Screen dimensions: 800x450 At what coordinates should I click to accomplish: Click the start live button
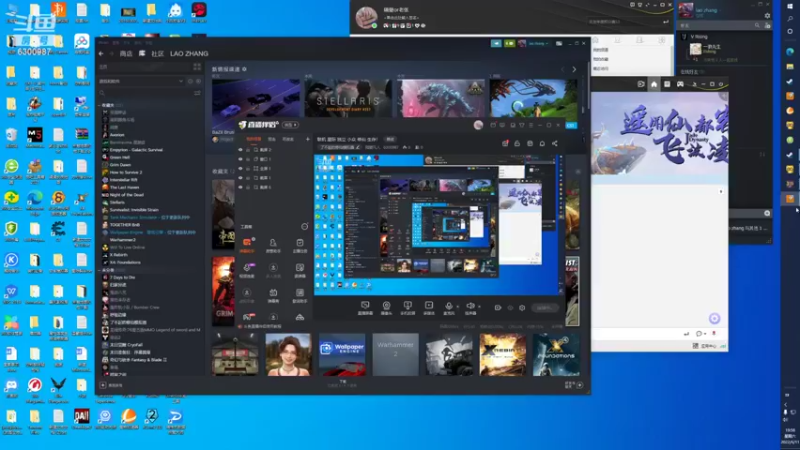click(544, 308)
